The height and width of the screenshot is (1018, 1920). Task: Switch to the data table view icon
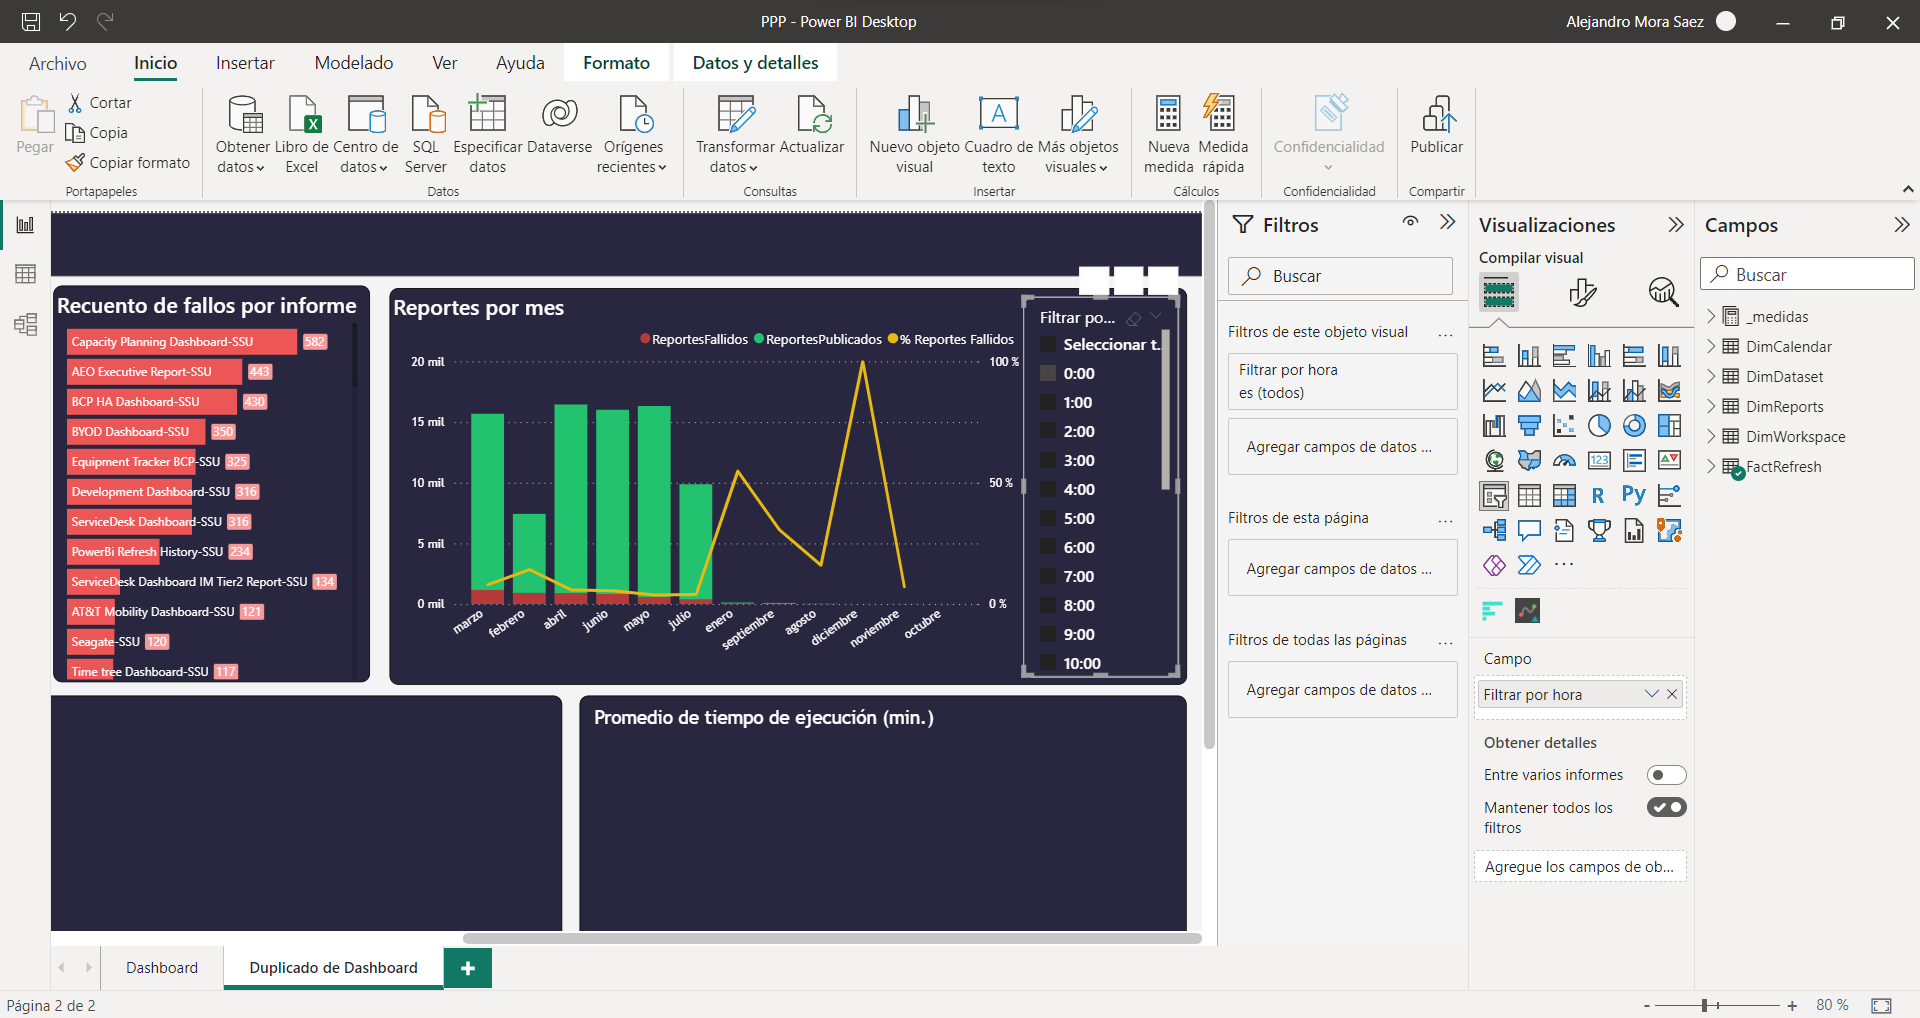pyautogui.click(x=25, y=274)
